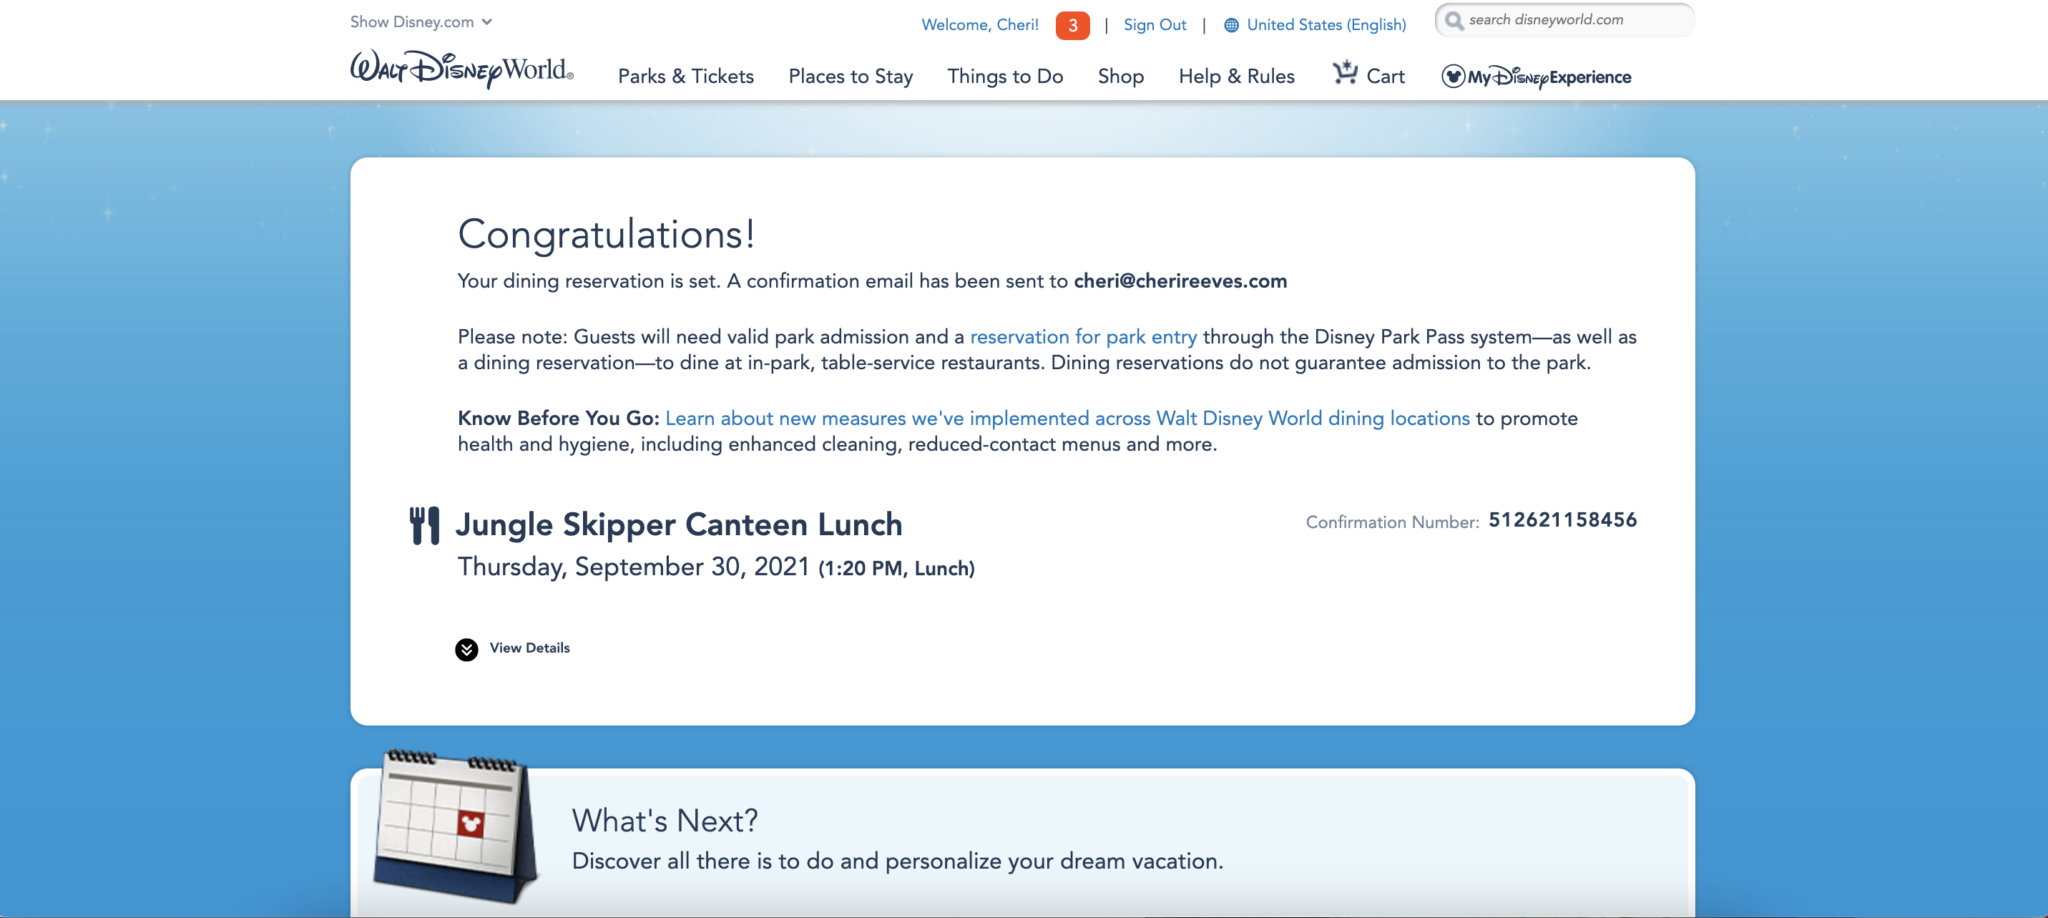The height and width of the screenshot is (918, 2048).
Task: Click the Mickey icon for My Disney Experience
Action: coord(1453,76)
